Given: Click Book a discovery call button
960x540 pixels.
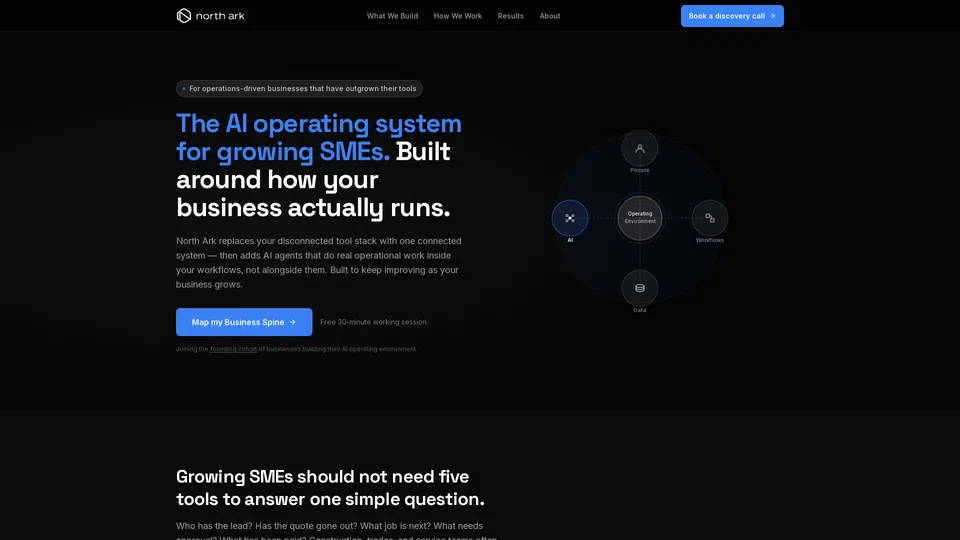Looking at the screenshot, I should click(x=732, y=16).
